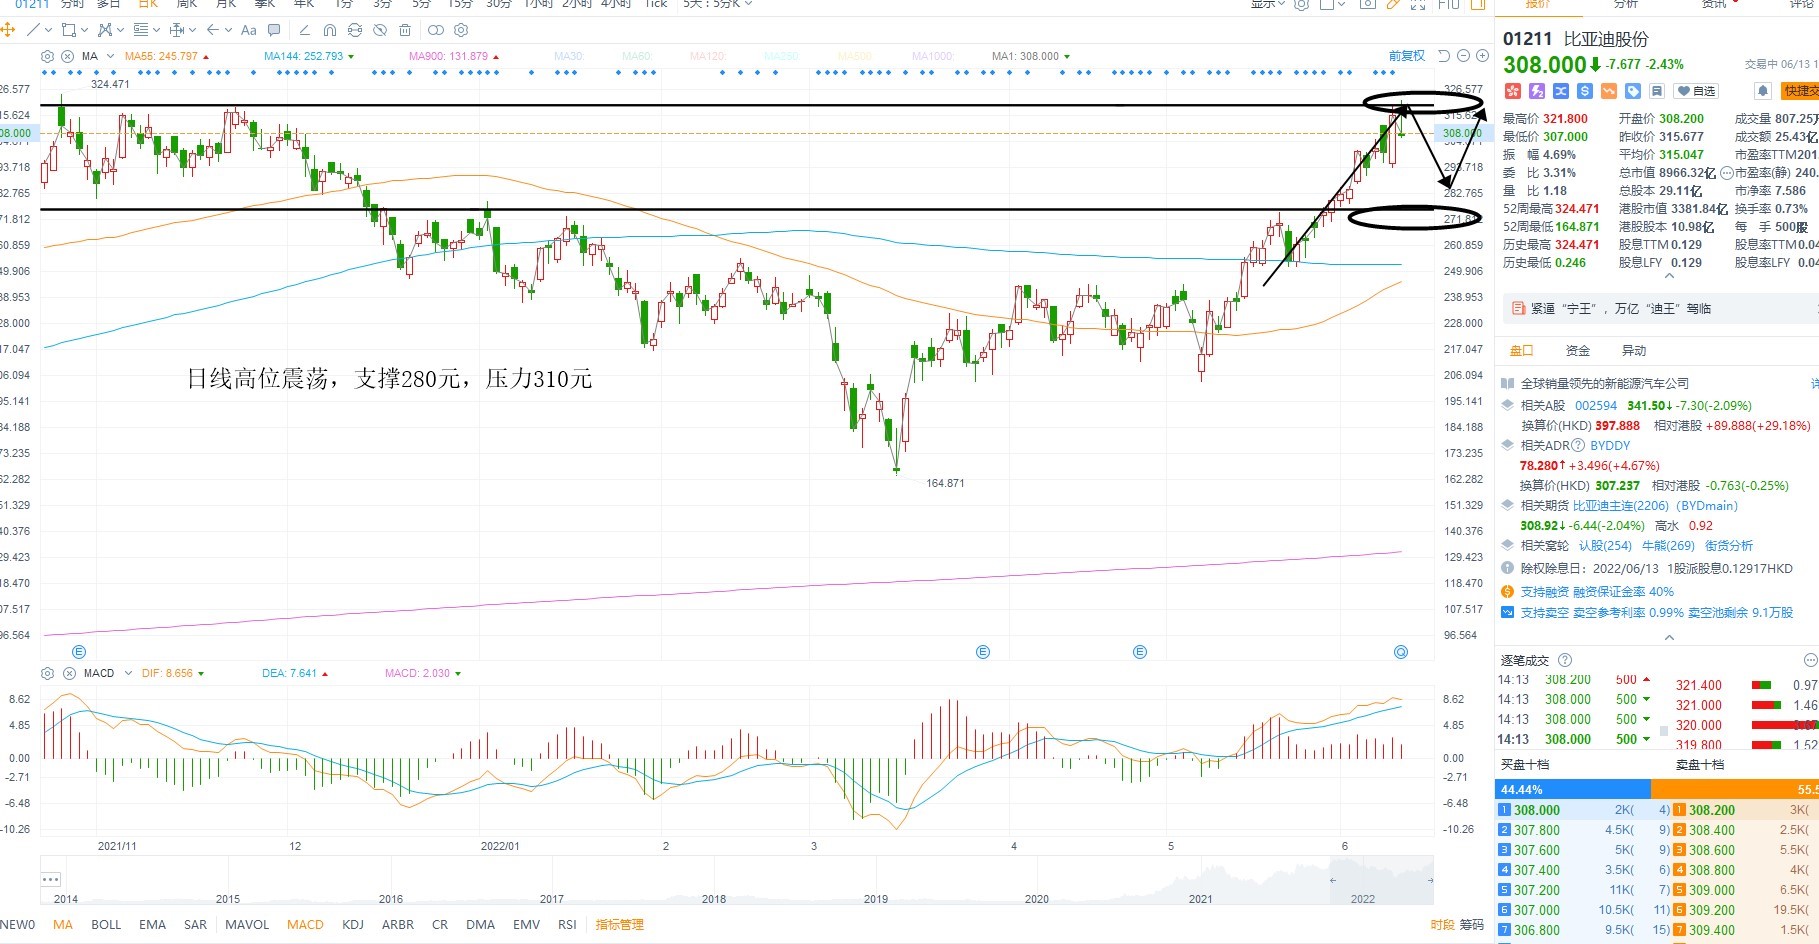The width and height of the screenshot is (1819, 944).
Task: Open drawing toolbar settings gear
Action: (461, 30)
